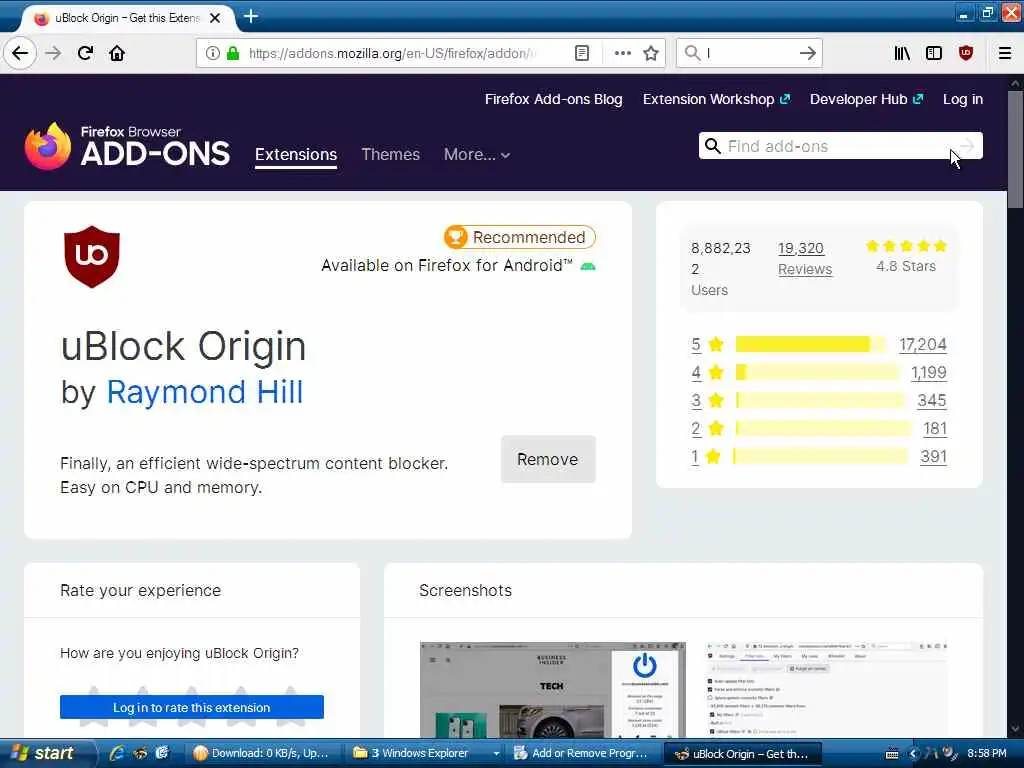Screen dimensions: 1024x768
Task: Open second screenshot thumbnail showing settings
Action: pos(826,690)
